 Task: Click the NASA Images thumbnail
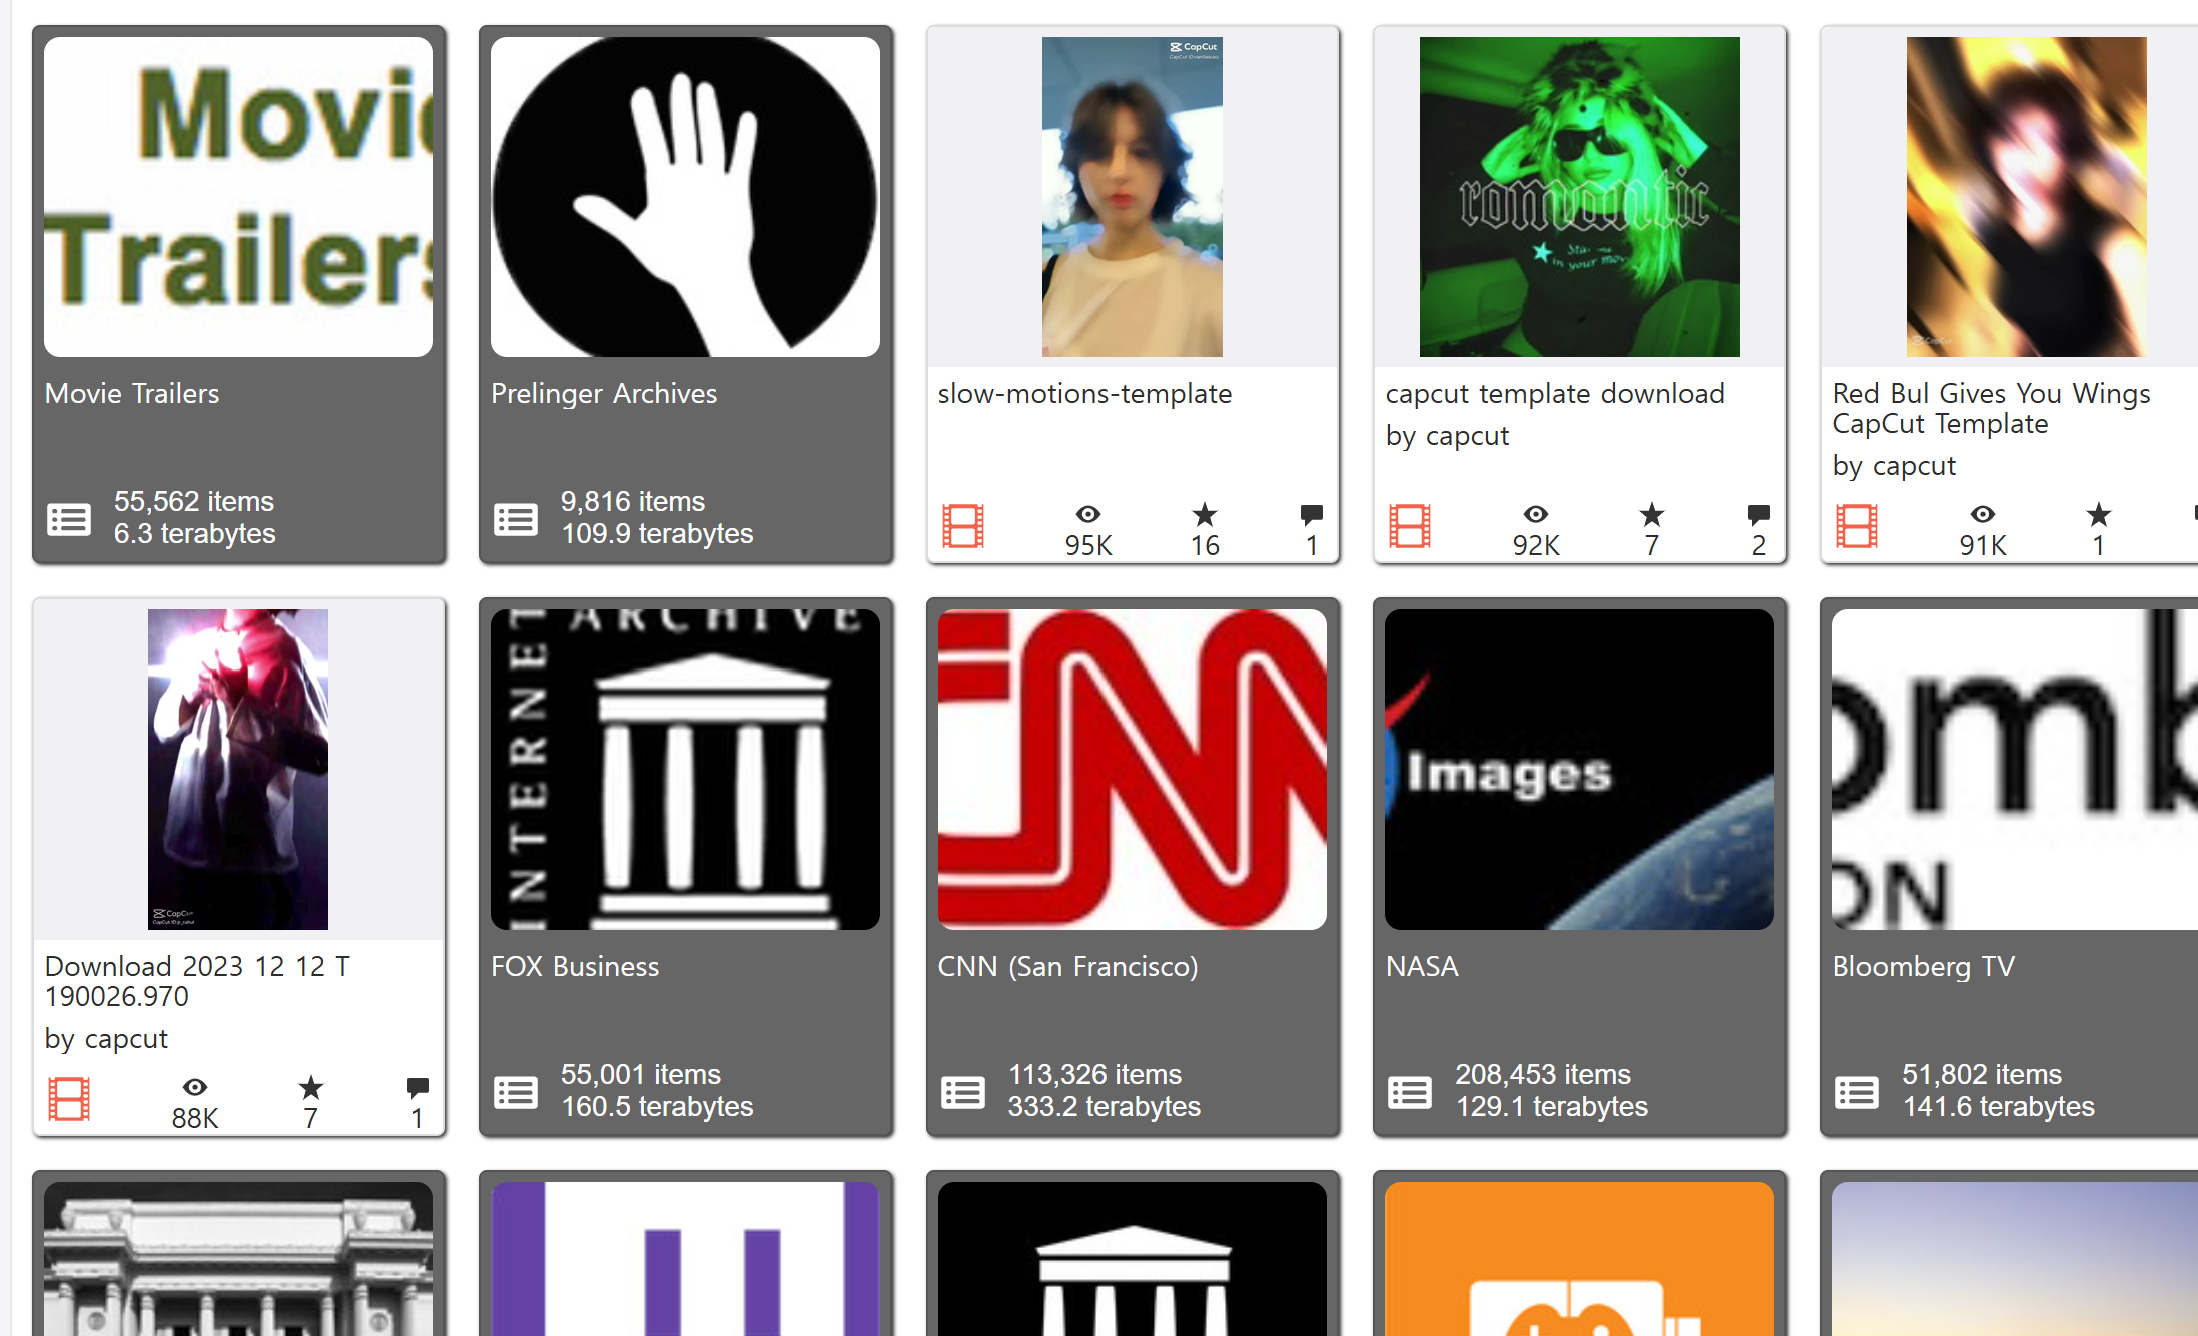click(x=1579, y=770)
